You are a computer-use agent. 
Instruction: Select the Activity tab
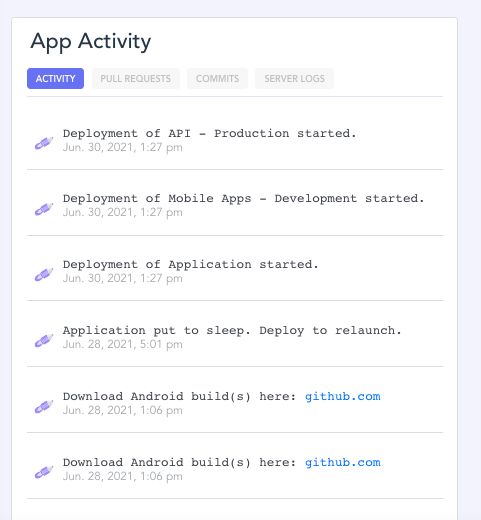(x=55, y=79)
